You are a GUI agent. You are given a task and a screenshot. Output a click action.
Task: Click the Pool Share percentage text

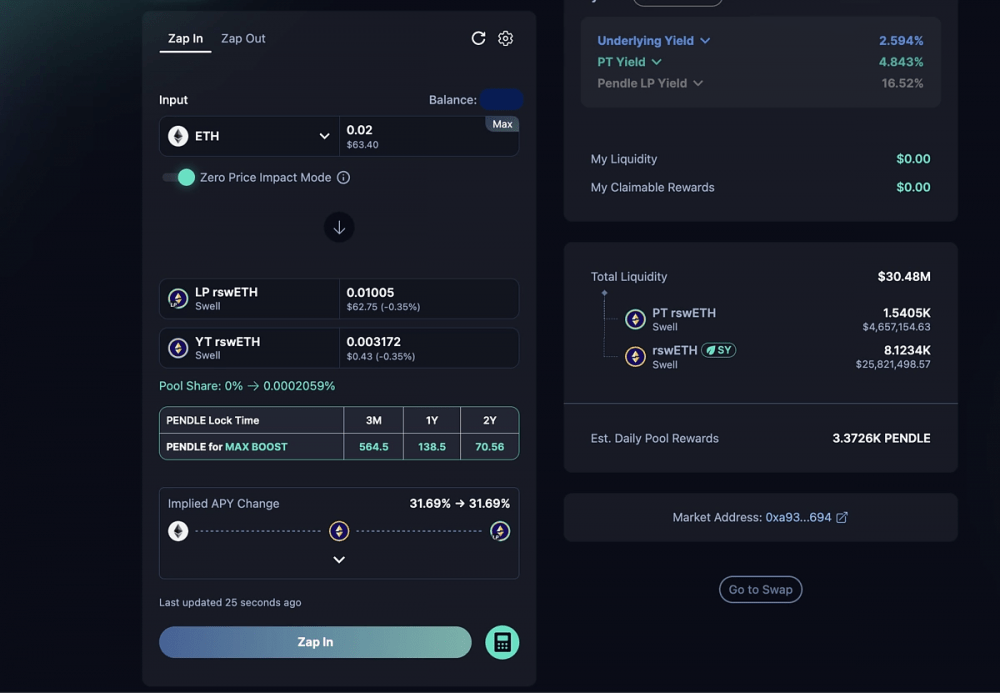[247, 386]
